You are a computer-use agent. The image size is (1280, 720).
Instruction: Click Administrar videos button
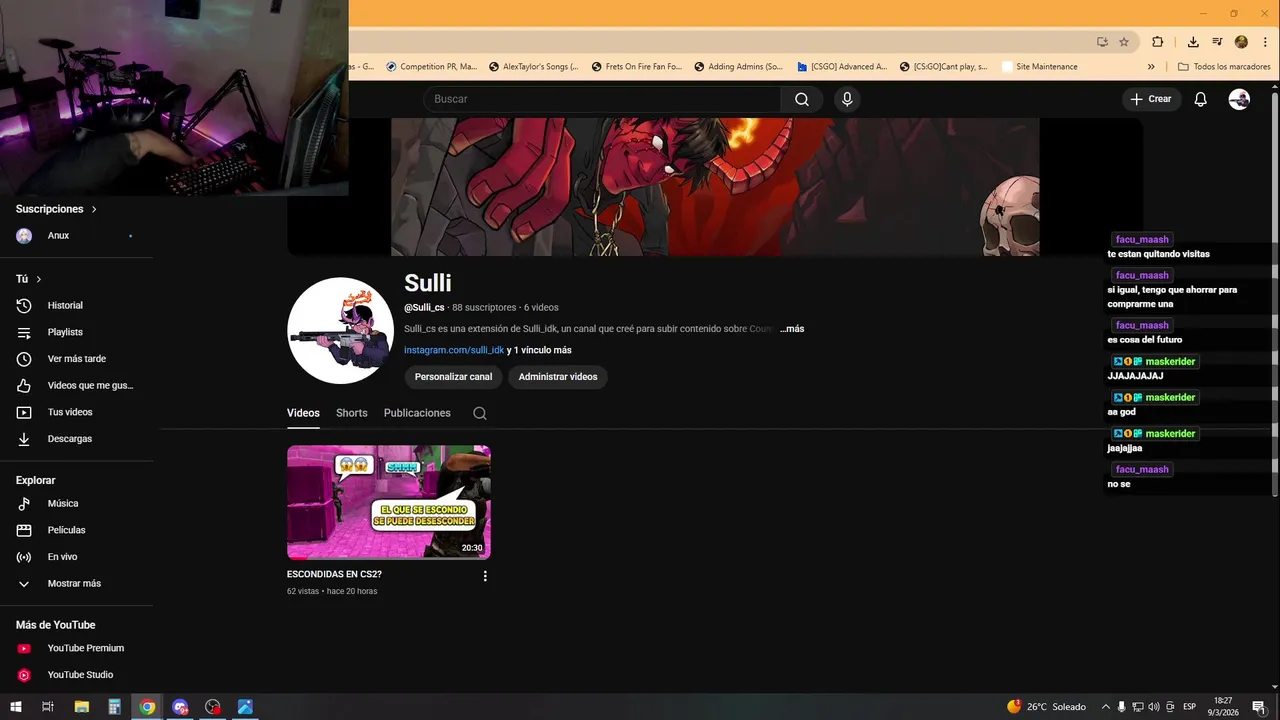coord(558,377)
